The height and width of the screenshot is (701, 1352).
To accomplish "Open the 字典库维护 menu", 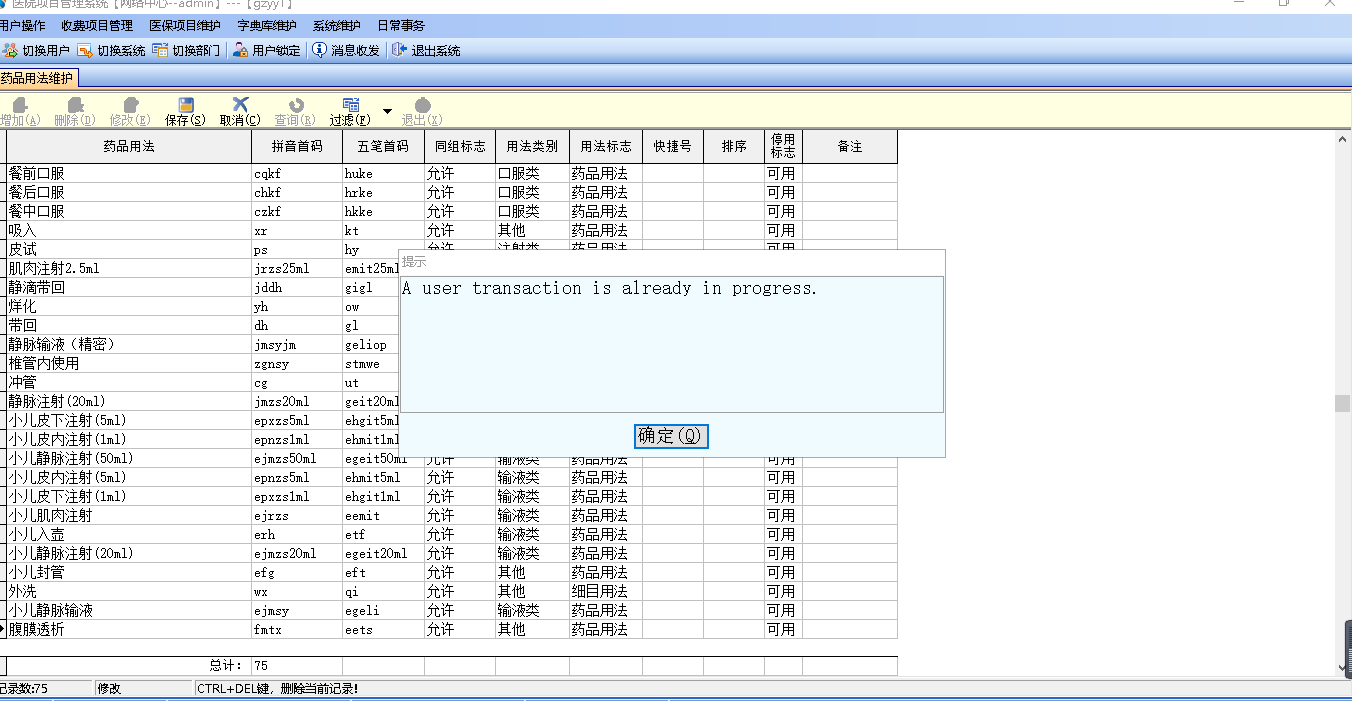I will [267, 26].
